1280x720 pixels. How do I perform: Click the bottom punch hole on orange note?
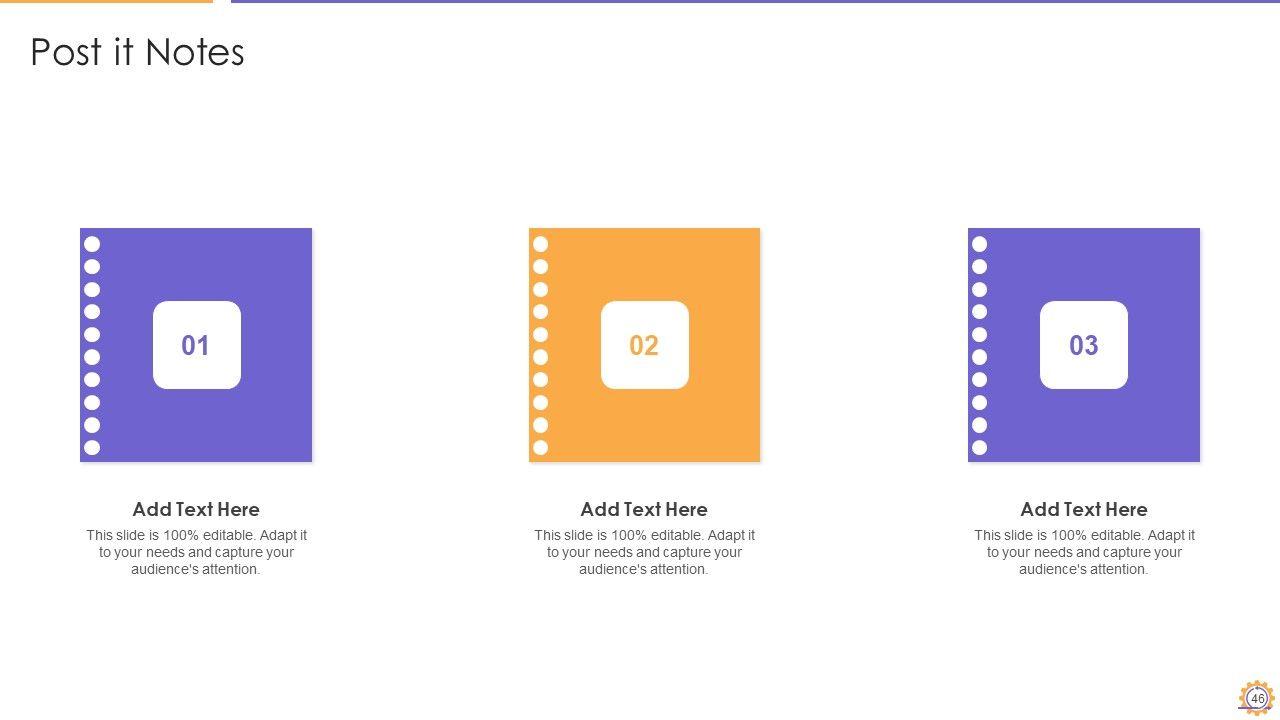[x=541, y=447]
